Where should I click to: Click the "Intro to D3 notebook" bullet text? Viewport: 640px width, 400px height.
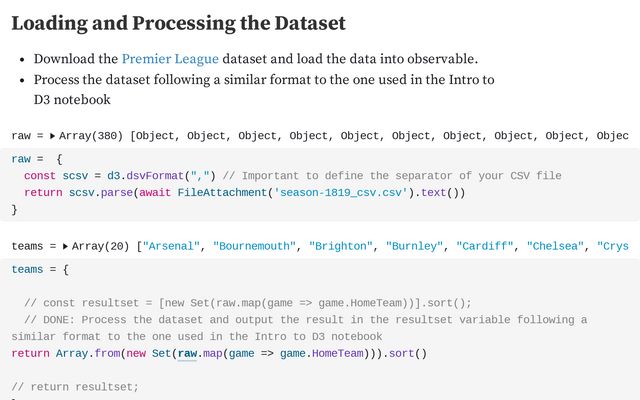(x=264, y=89)
